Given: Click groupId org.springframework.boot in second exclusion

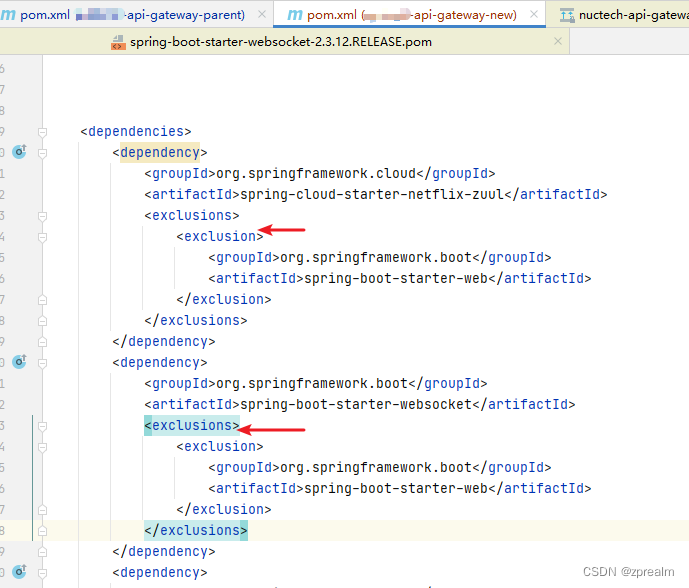Looking at the screenshot, I should coord(380,468).
